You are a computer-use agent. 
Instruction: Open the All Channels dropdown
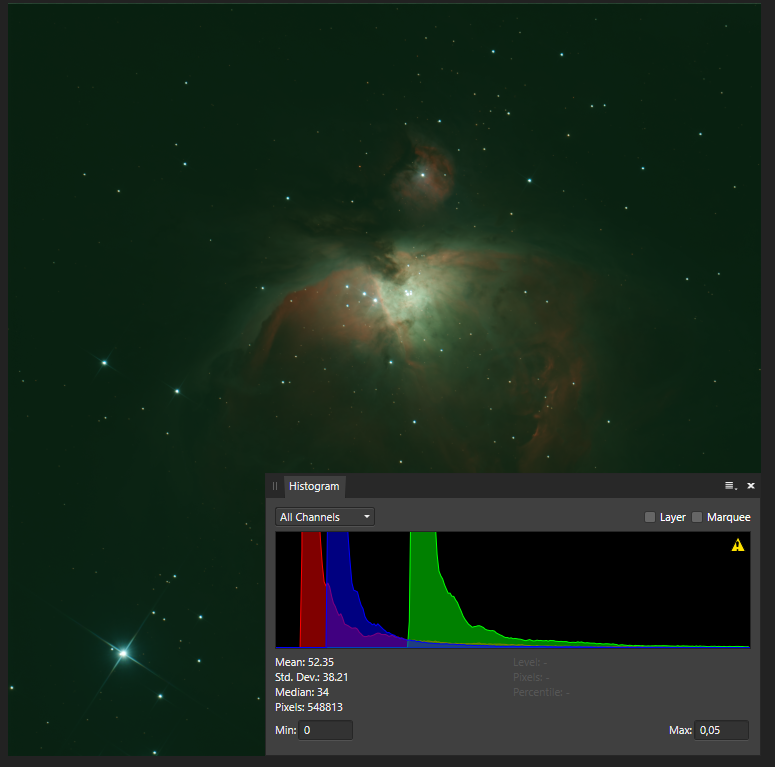(325, 517)
